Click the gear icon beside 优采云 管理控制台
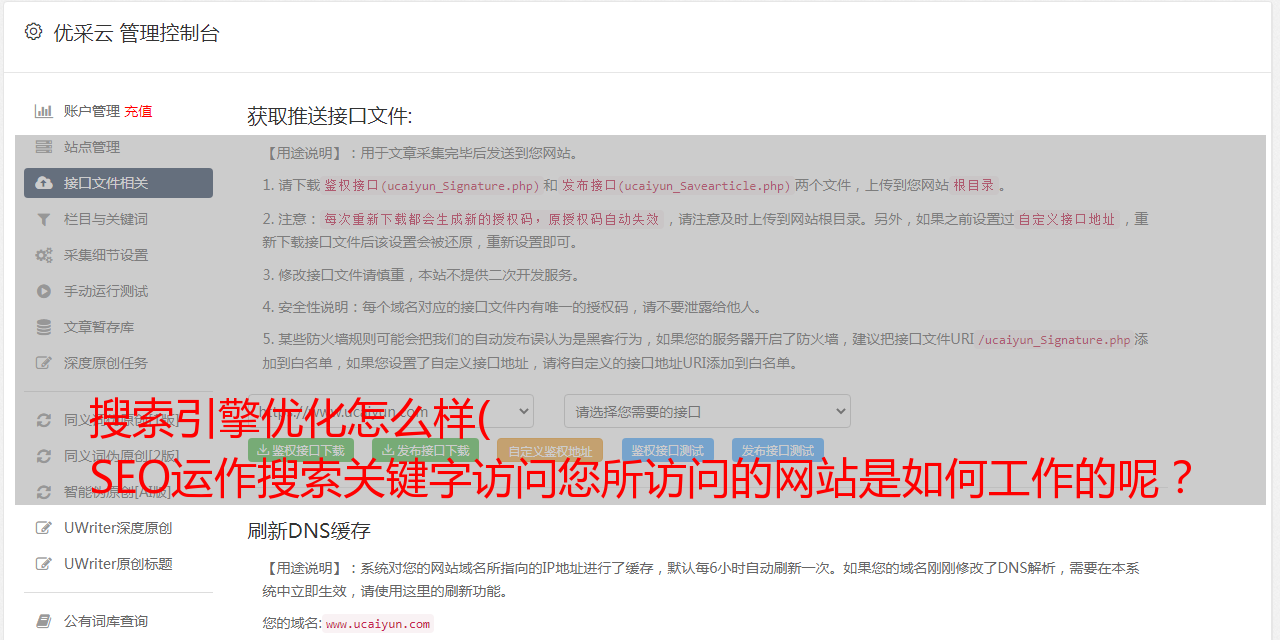 click(x=33, y=32)
